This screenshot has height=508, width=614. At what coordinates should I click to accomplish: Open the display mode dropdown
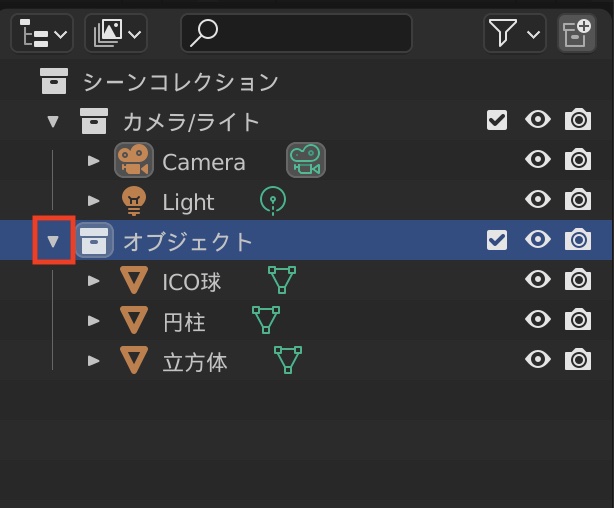[115, 34]
